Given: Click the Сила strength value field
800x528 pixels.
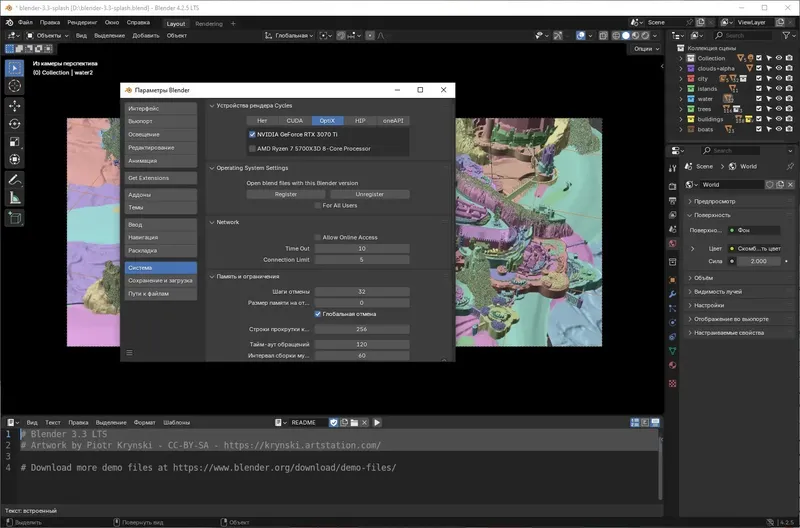Looking at the screenshot, I should (758, 261).
